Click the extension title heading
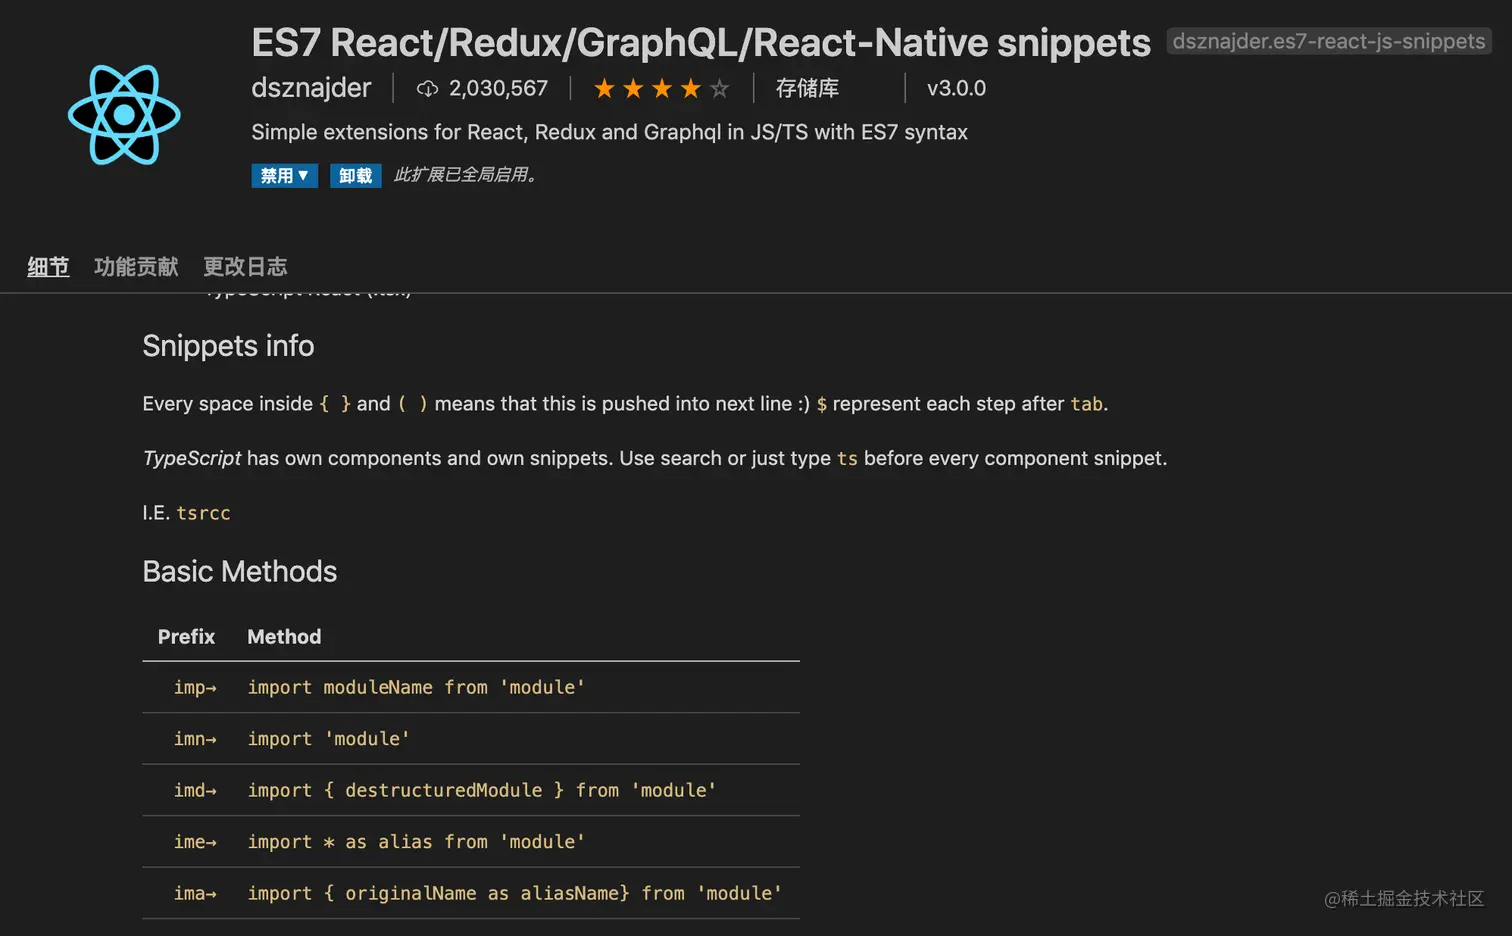This screenshot has height=936, width=1512. pos(701,43)
